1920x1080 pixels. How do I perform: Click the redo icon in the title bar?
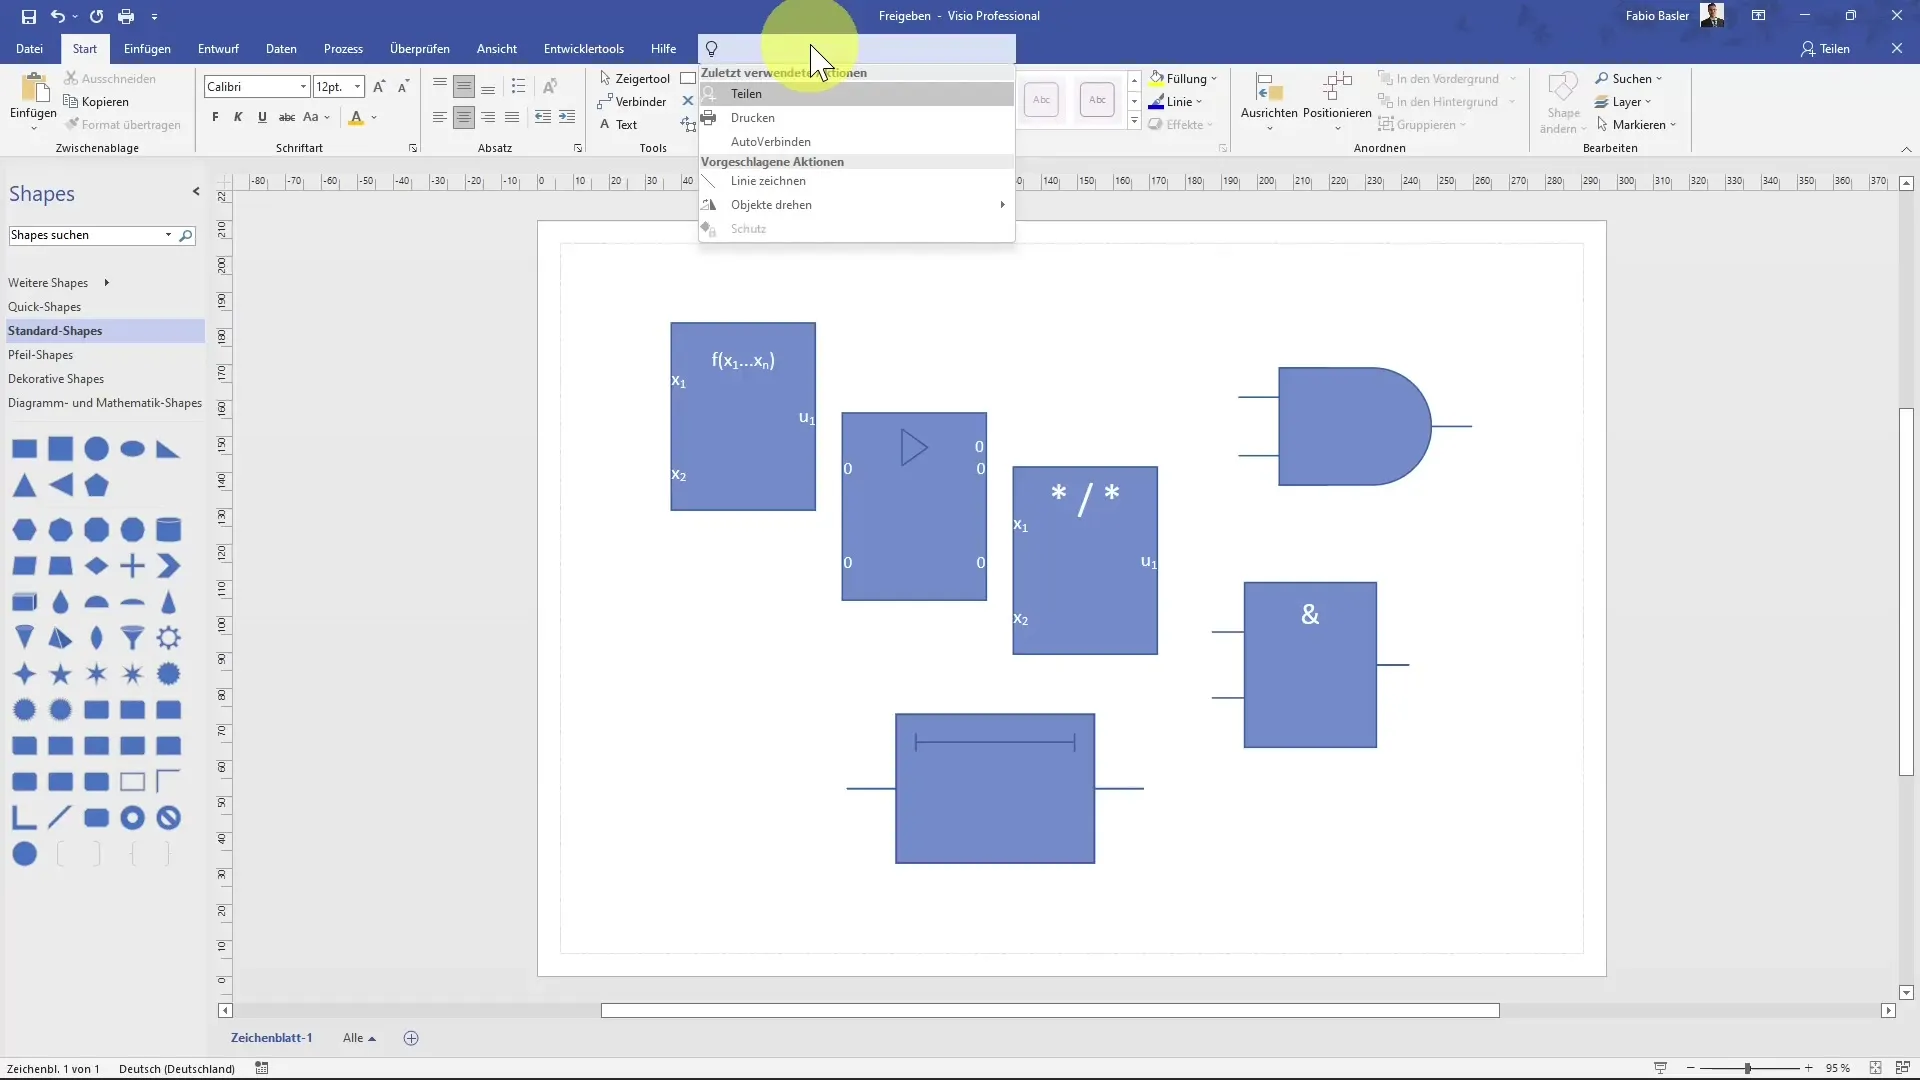point(96,16)
